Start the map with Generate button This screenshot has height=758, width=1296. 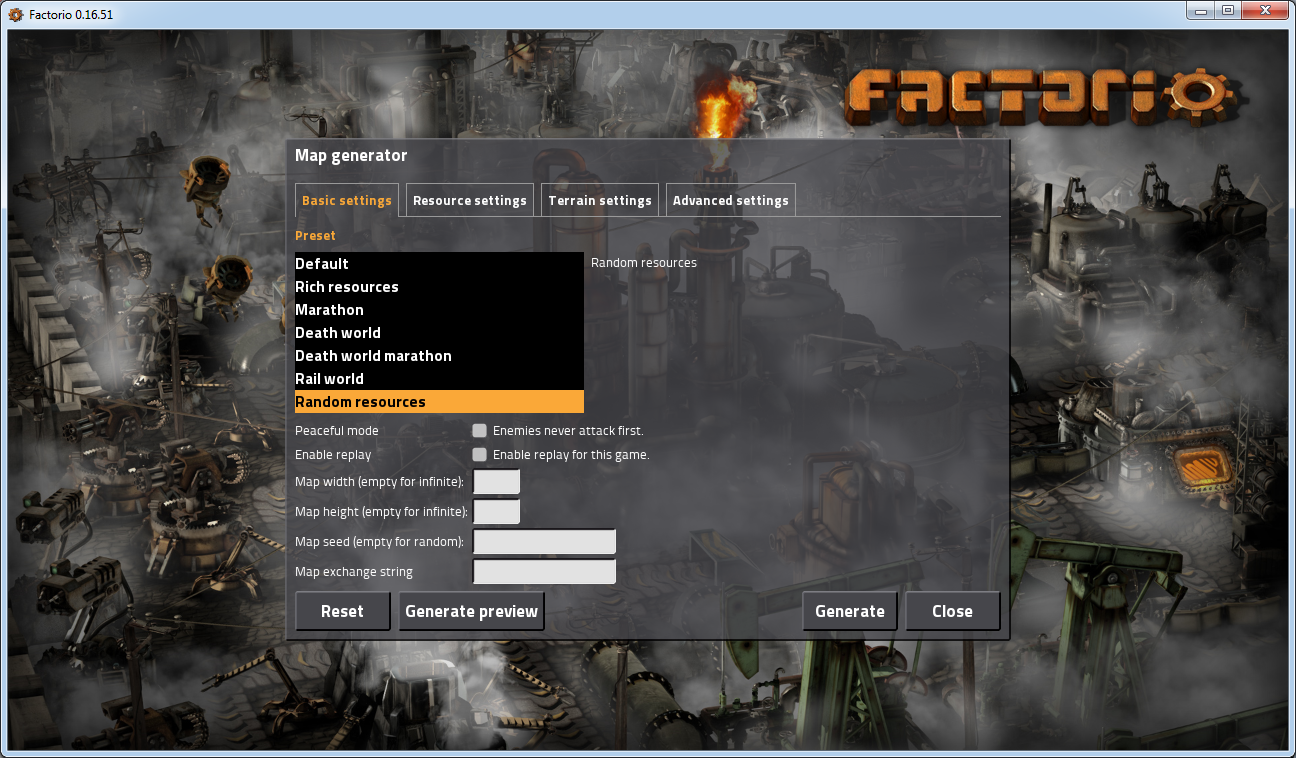pyautogui.click(x=850, y=611)
